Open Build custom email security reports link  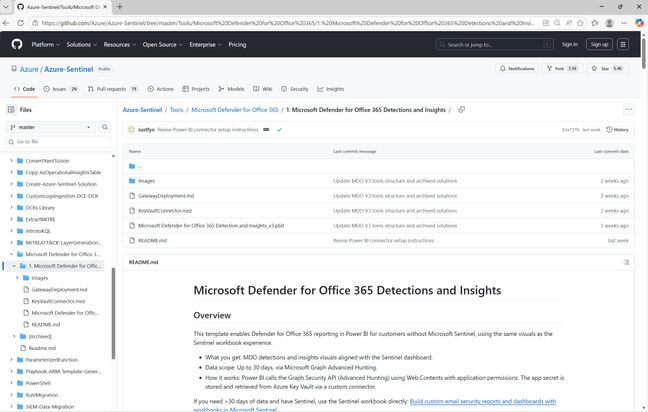pyautogui.click(x=483, y=401)
